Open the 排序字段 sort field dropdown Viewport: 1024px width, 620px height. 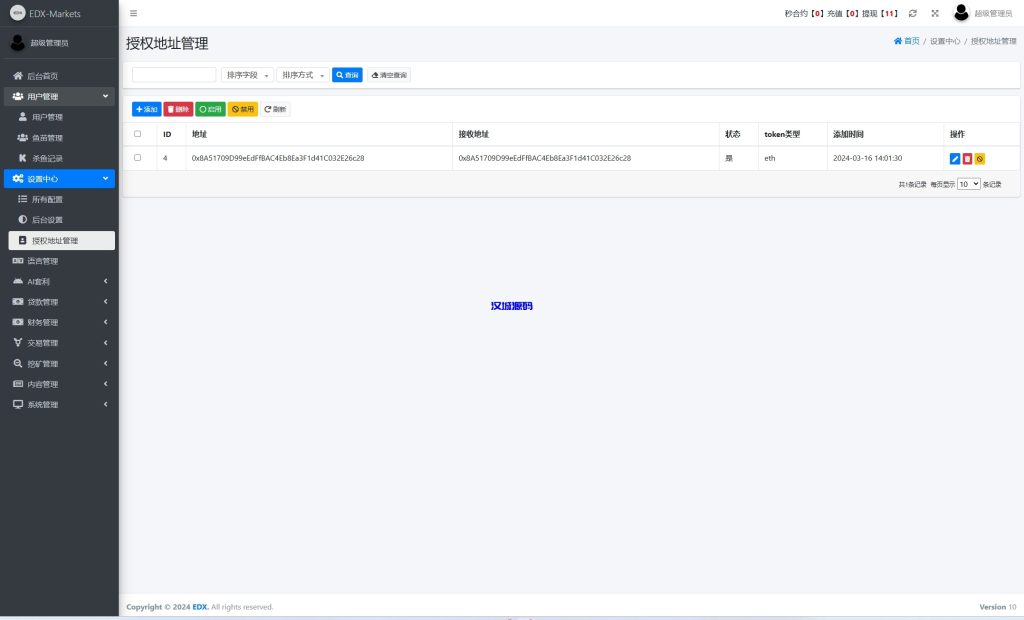(x=247, y=75)
